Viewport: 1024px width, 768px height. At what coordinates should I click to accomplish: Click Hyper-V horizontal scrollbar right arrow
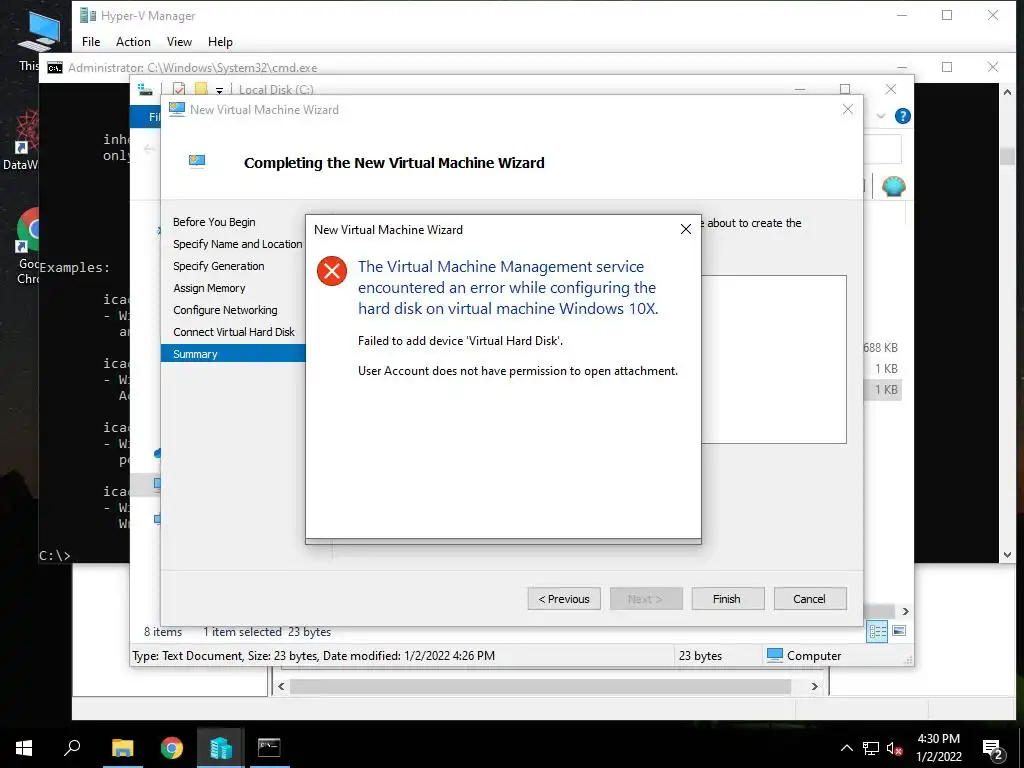coord(814,686)
